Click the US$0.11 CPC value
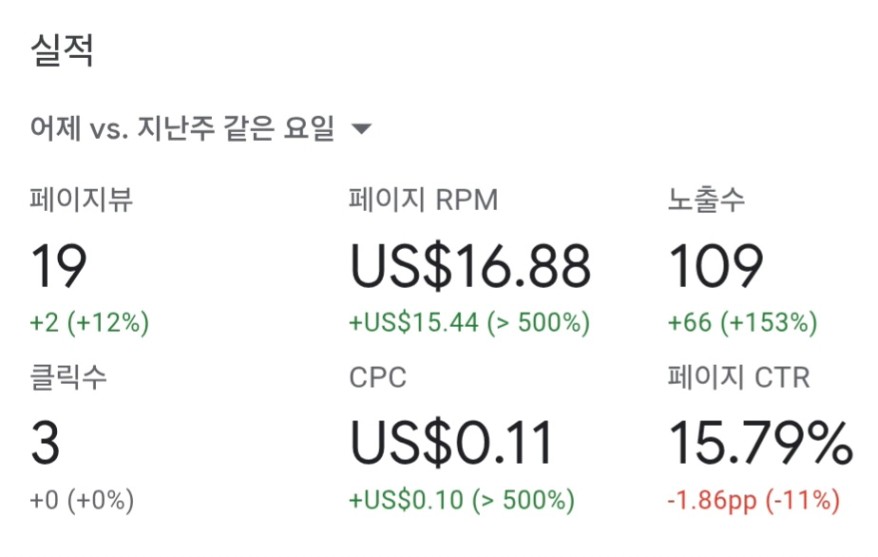 (451, 443)
